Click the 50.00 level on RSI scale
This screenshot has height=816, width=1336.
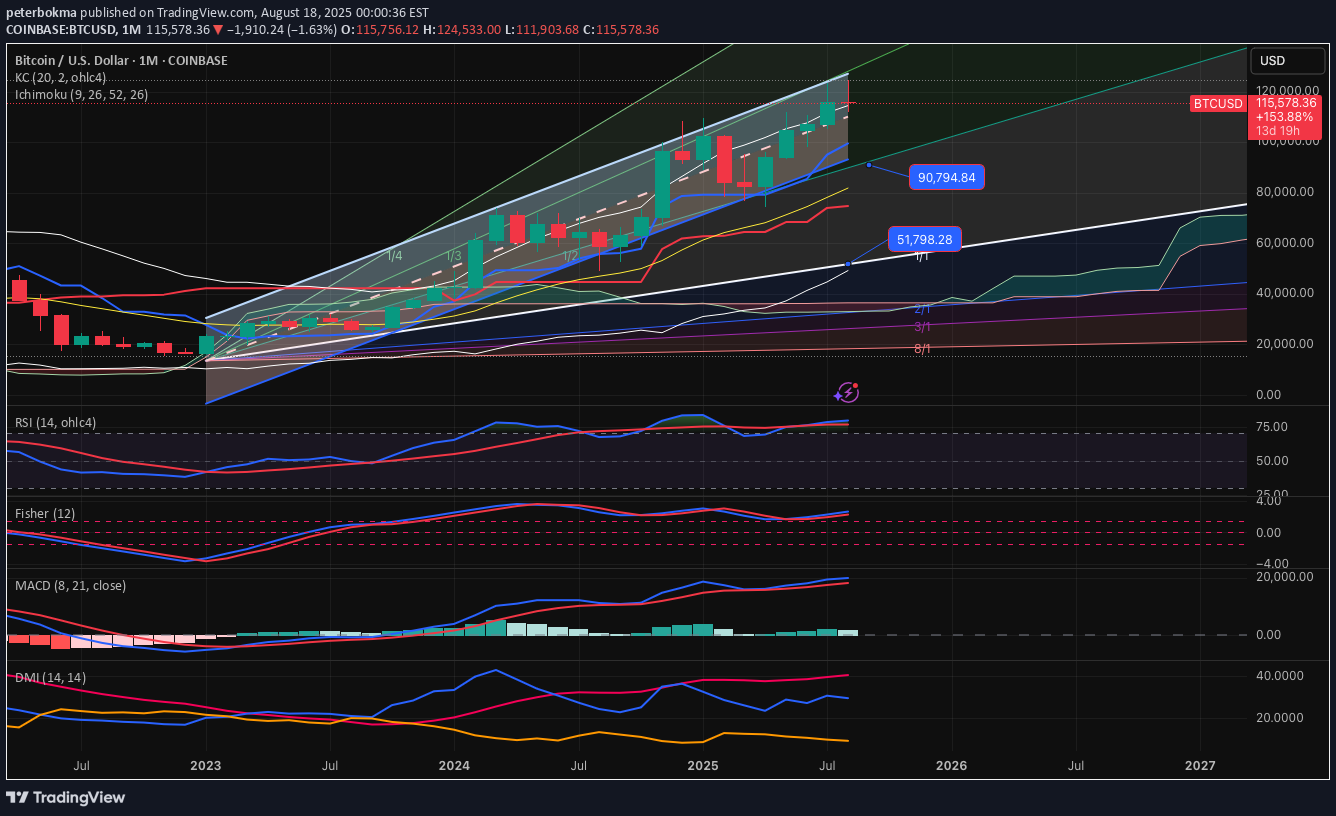[x=1272, y=461]
